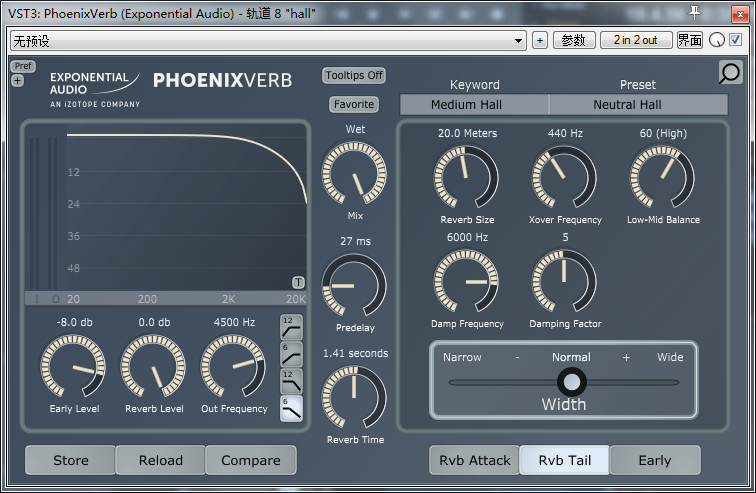Switch to the Rvb Attack tab
The height and width of the screenshot is (493, 756).
coord(474,460)
